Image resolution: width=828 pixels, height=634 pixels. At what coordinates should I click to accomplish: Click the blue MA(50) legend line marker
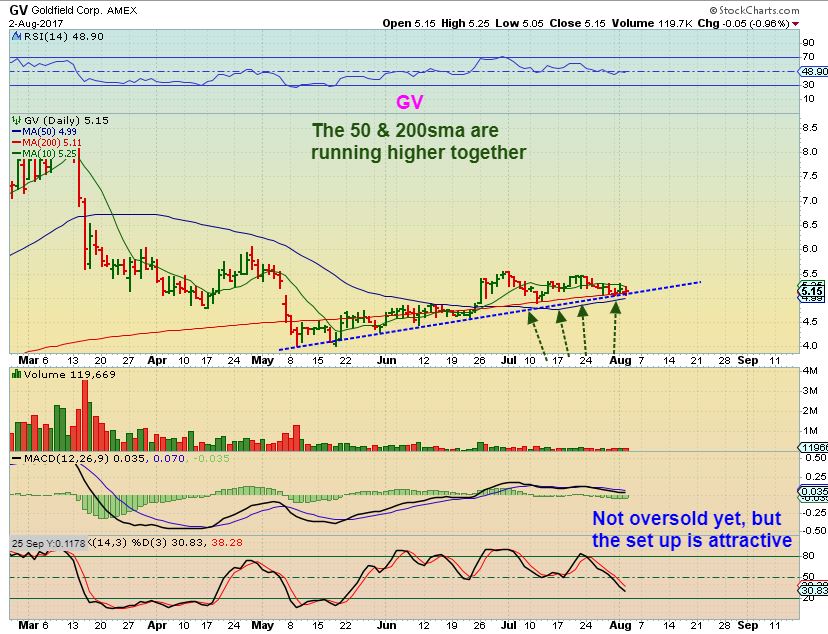coord(16,131)
